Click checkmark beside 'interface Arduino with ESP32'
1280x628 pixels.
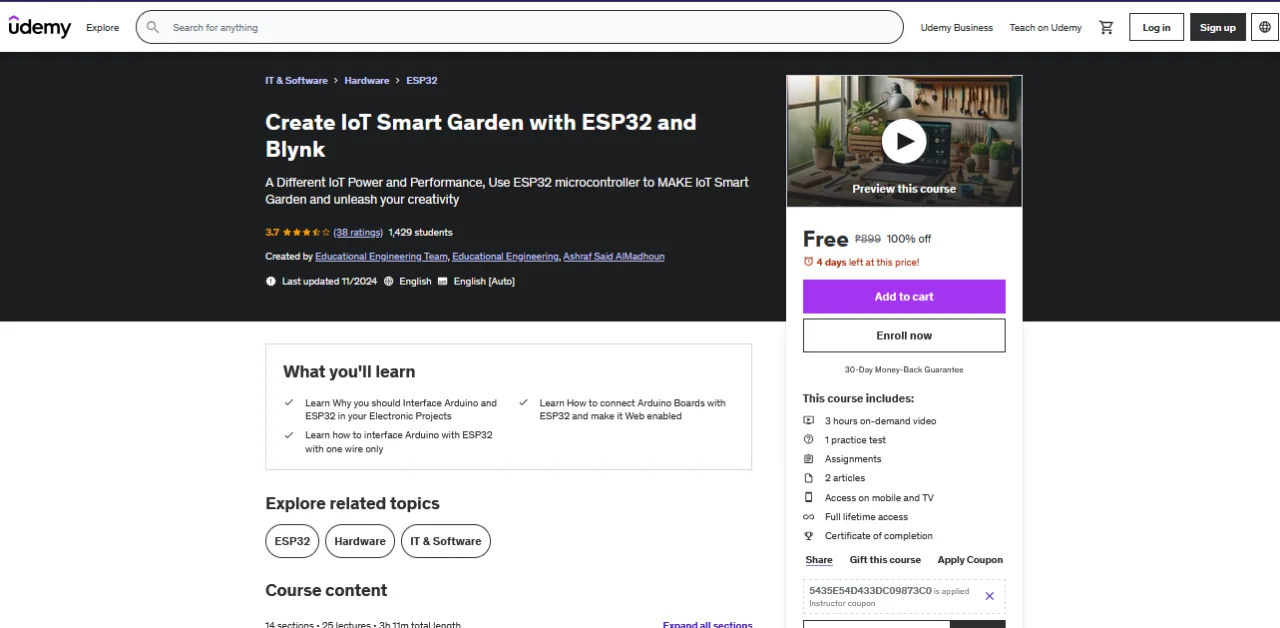click(289, 435)
